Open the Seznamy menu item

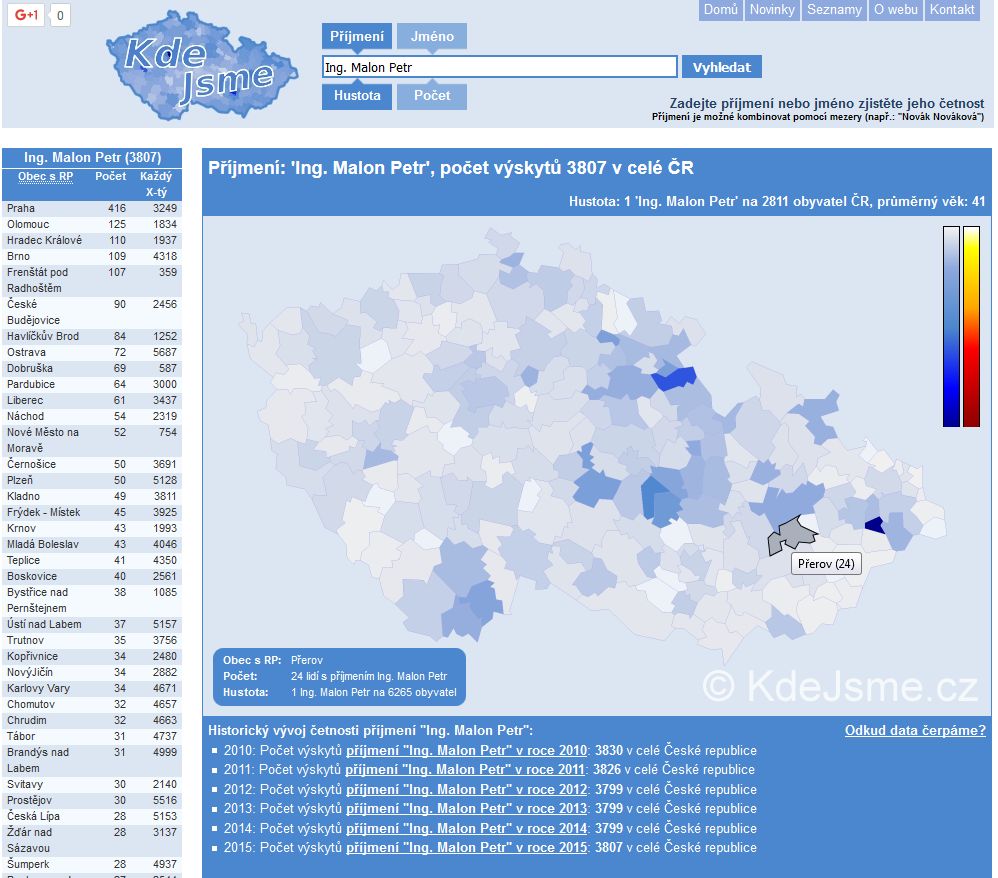pyautogui.click(x=834, y=10)
